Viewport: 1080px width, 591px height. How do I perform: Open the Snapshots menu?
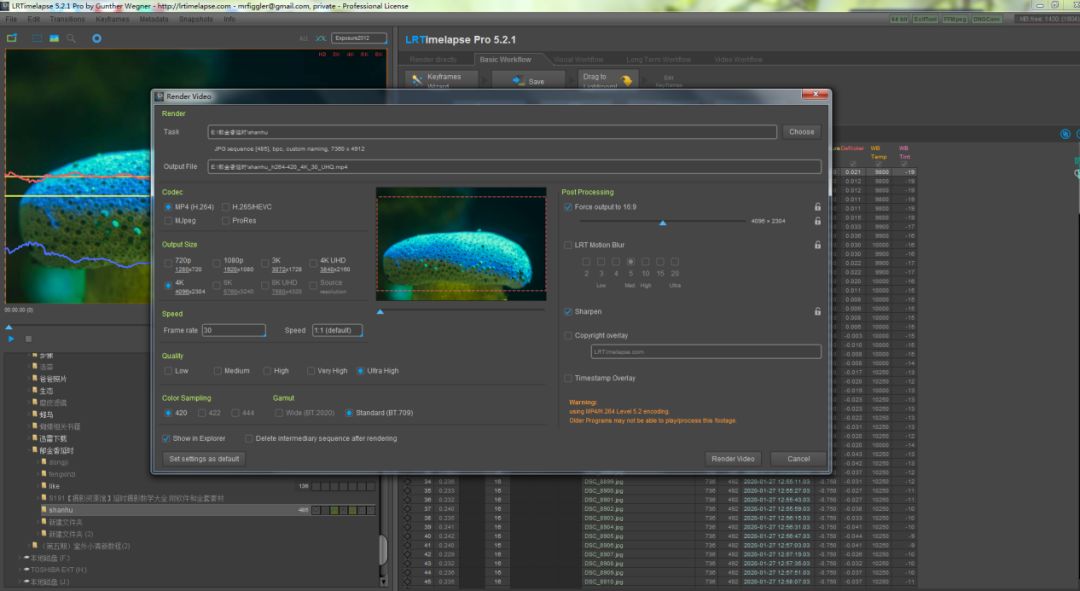point(196,19)
